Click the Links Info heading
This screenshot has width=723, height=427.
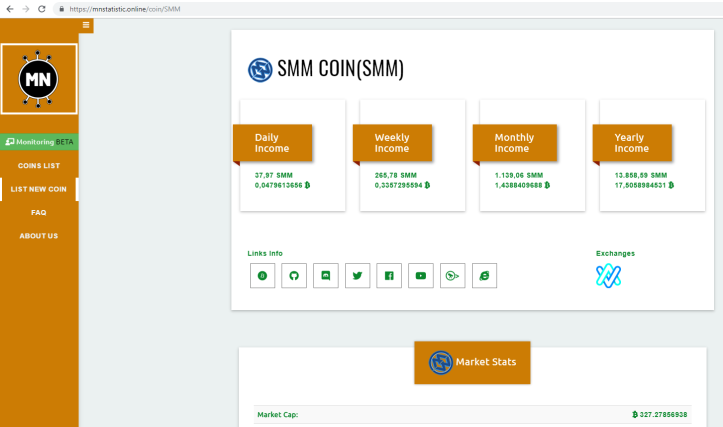click(265, 254)
